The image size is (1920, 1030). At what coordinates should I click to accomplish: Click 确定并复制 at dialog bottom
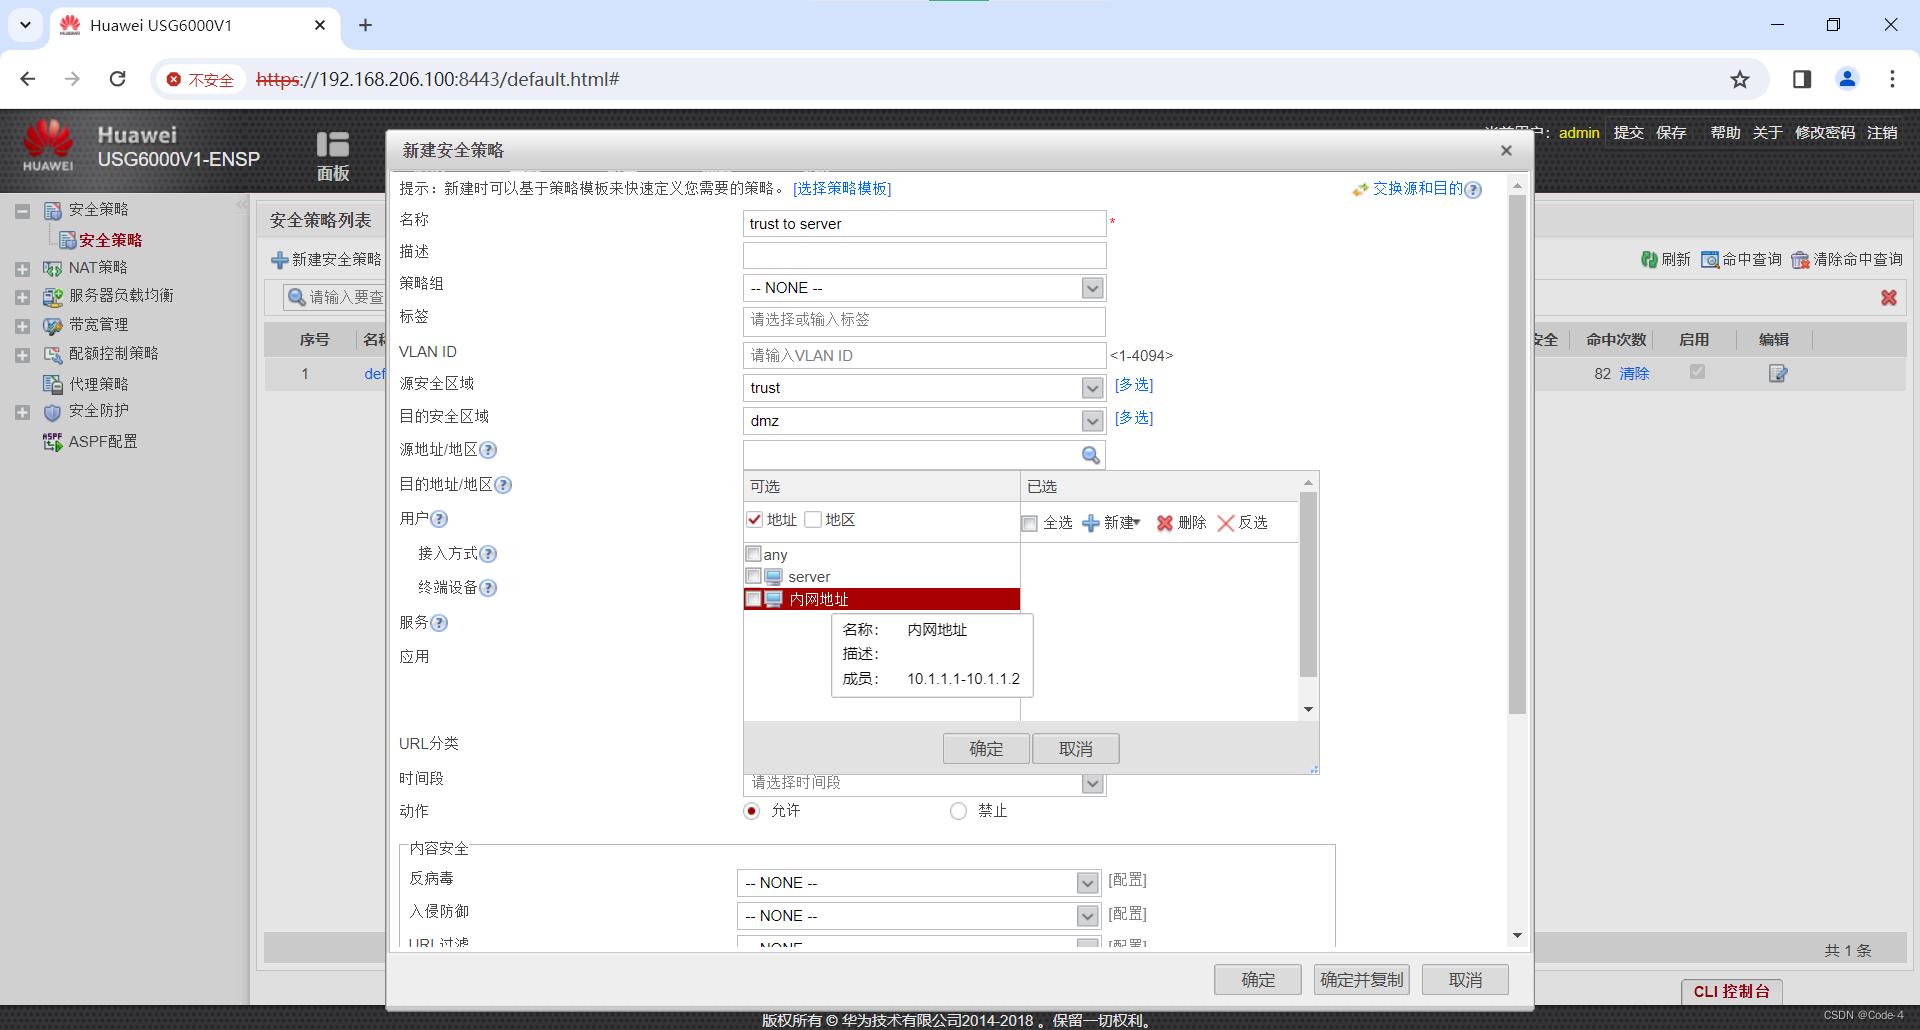1361,980
